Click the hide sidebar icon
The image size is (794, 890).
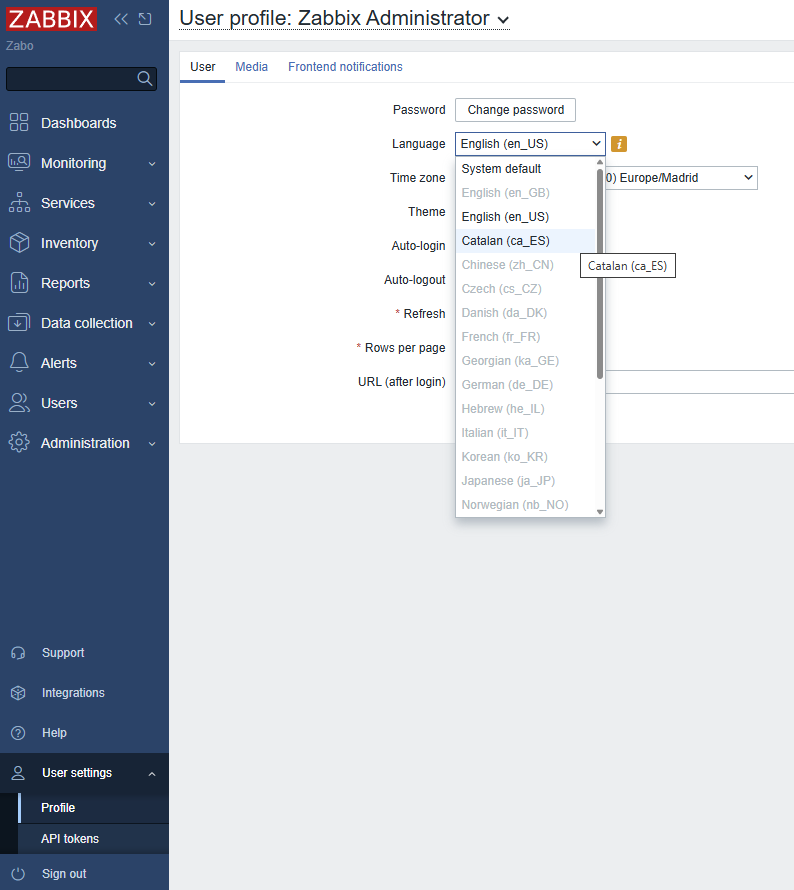tap(145, 19)
